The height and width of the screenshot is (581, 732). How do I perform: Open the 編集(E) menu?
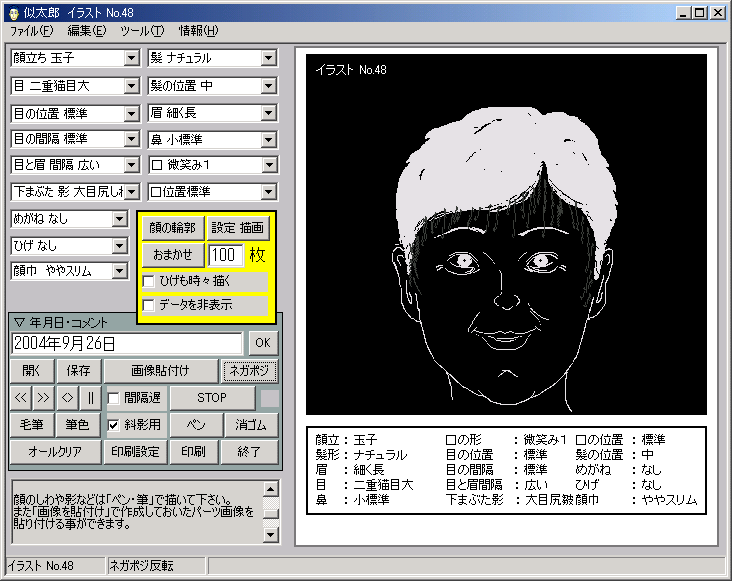coord(87,31)
